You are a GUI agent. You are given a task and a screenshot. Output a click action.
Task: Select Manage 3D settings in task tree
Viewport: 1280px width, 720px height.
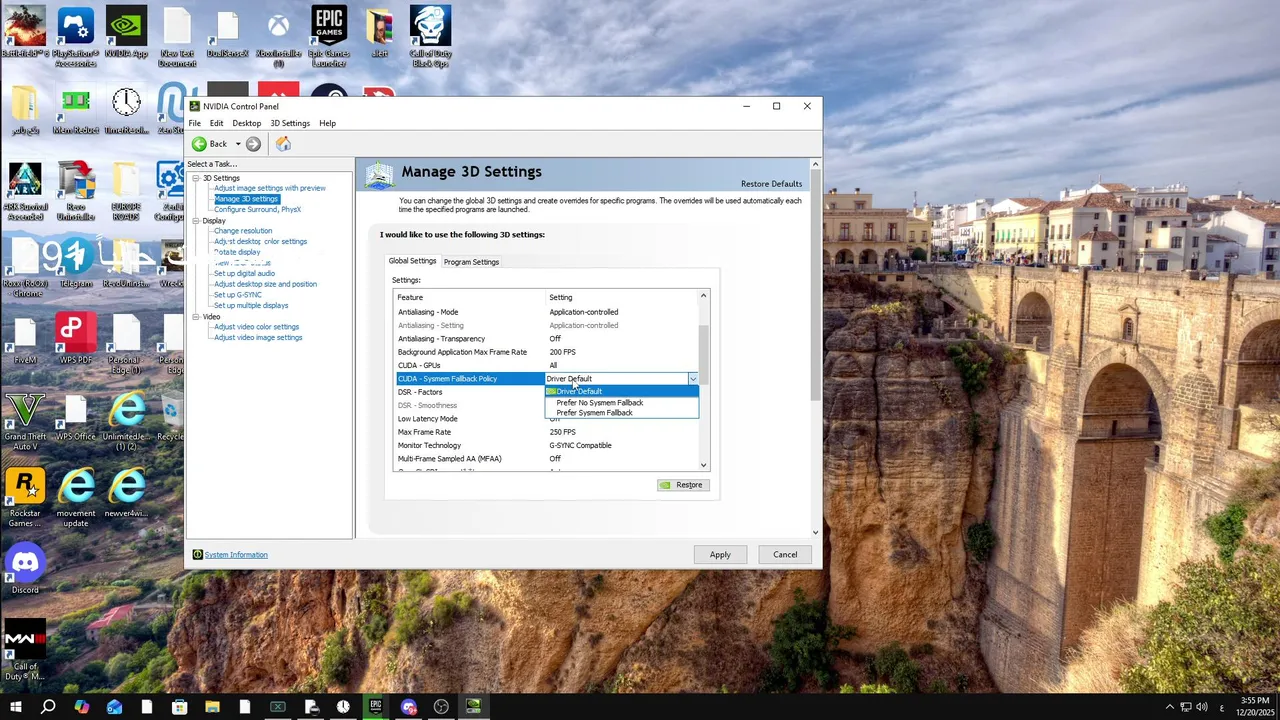tap(246, 199)
